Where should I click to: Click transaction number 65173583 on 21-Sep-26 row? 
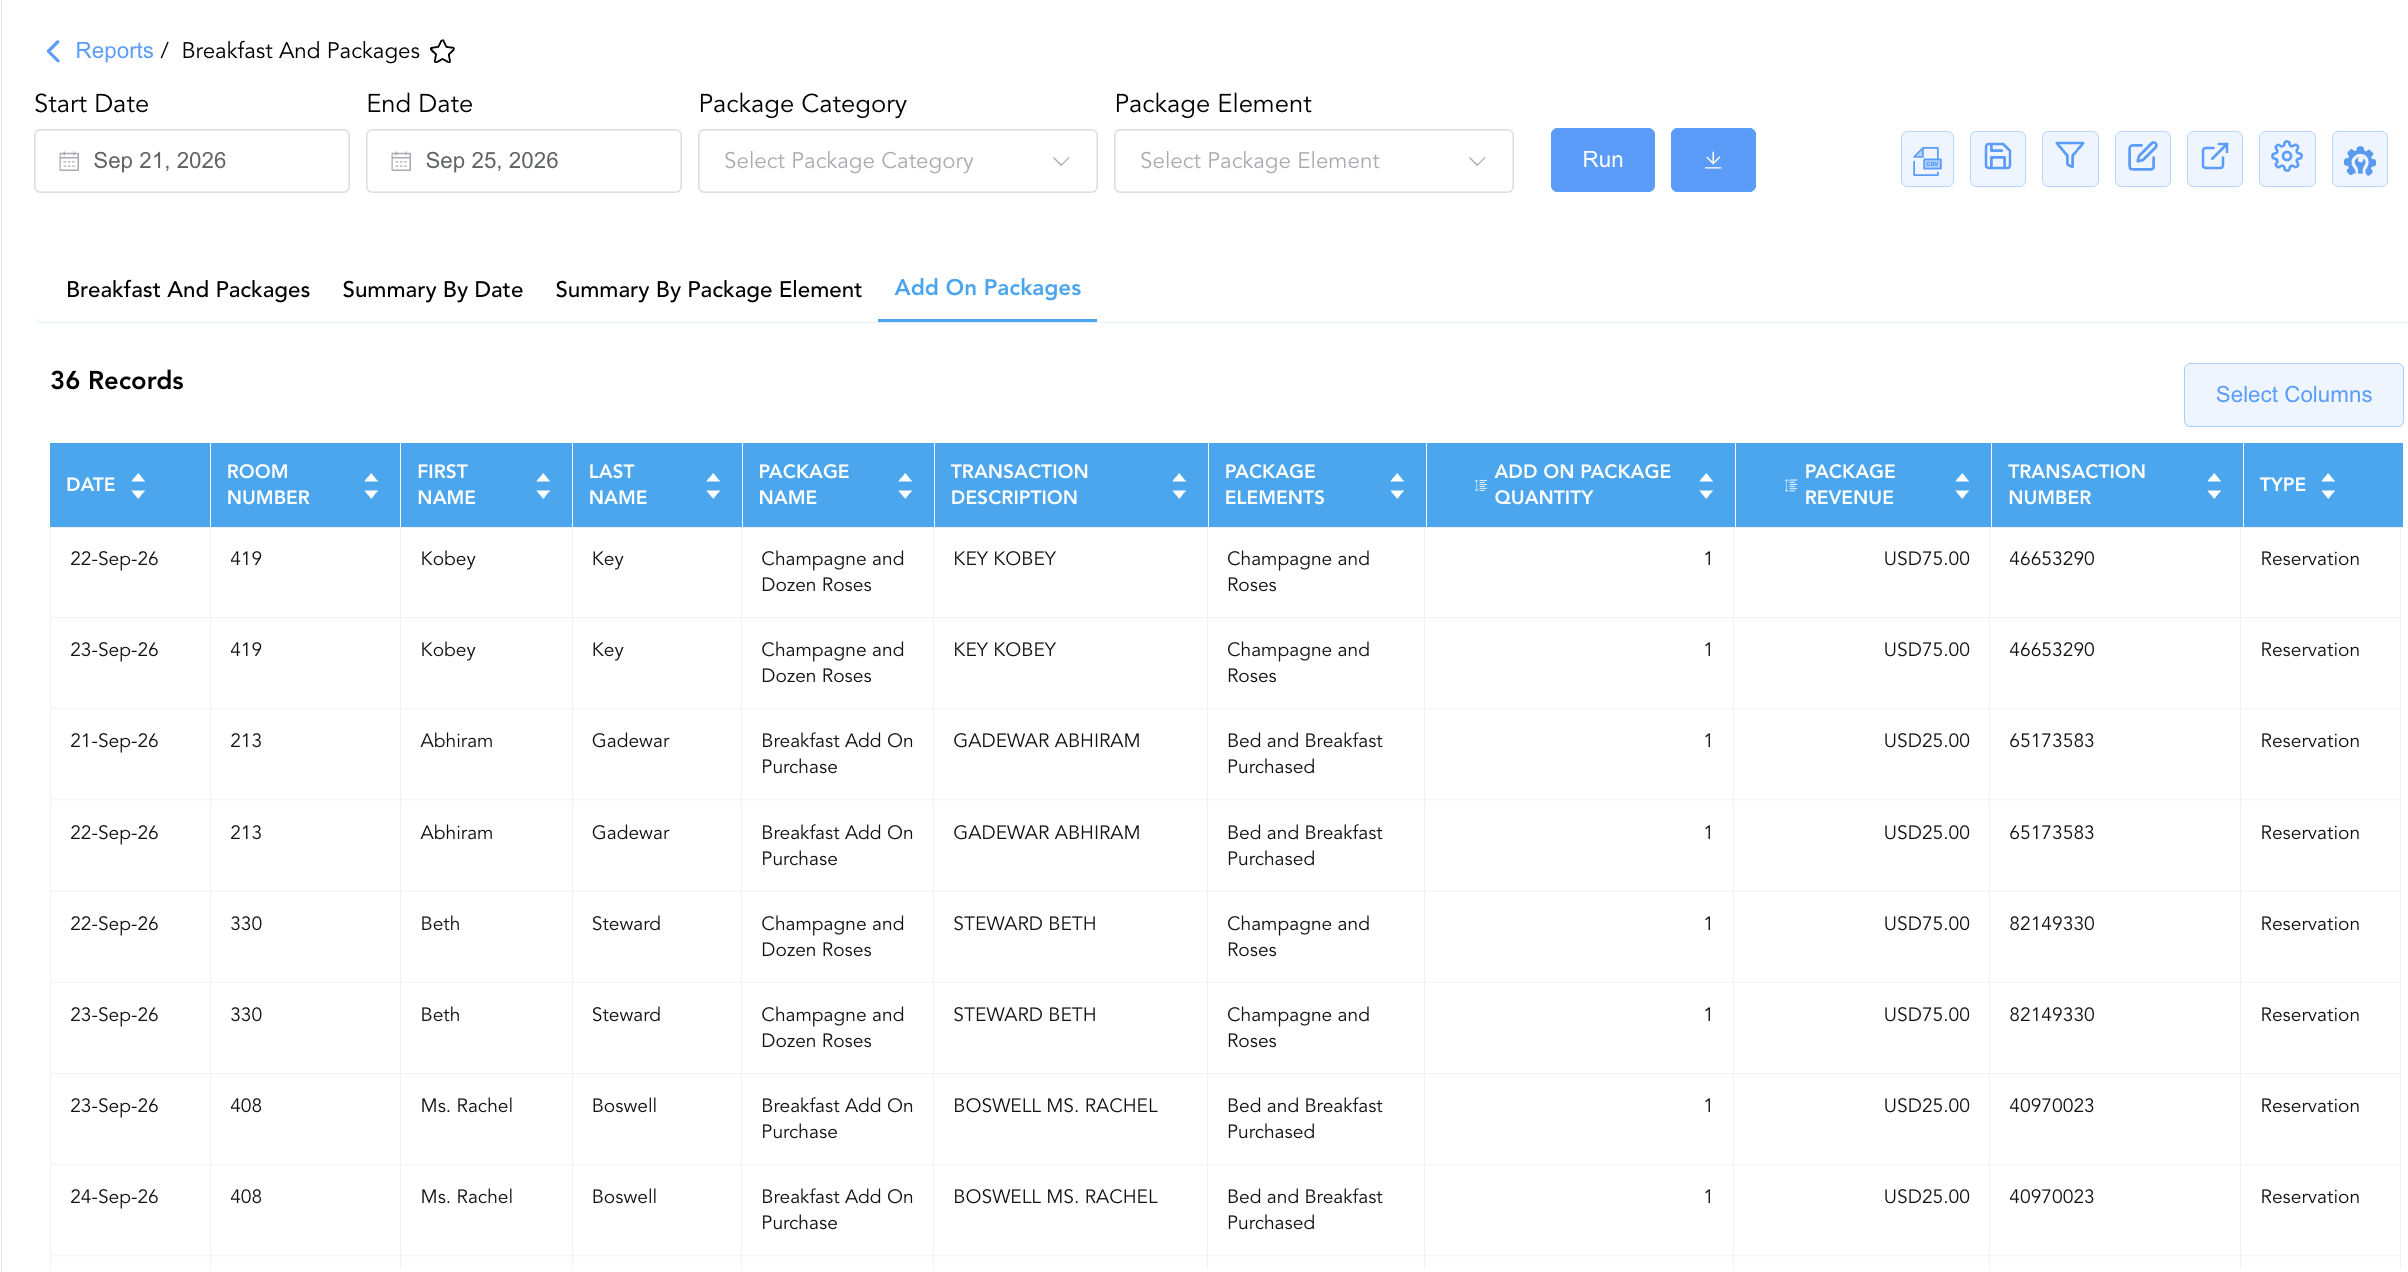[x=2051, y=741]
